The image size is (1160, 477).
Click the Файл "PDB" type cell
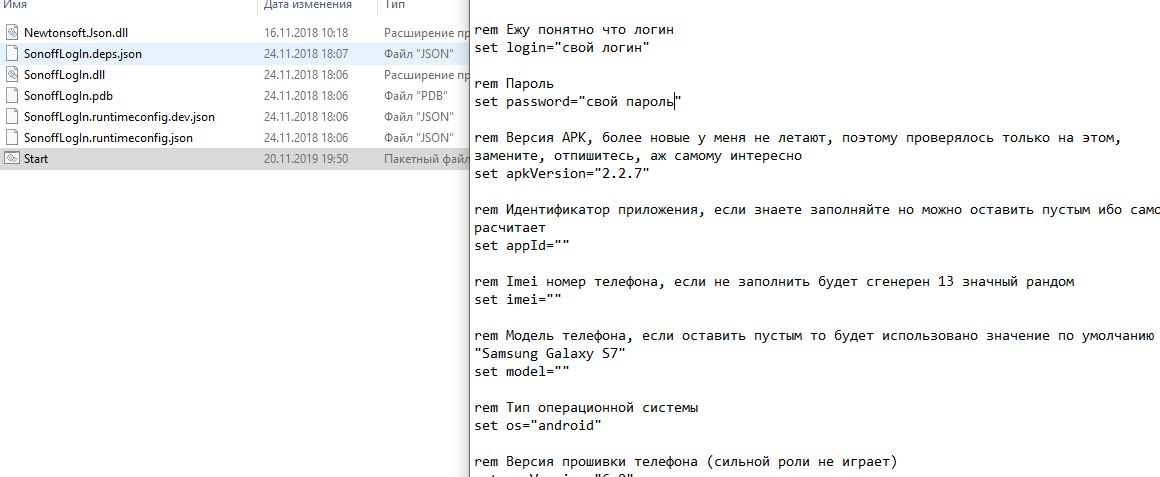click(x=417, y=95)
